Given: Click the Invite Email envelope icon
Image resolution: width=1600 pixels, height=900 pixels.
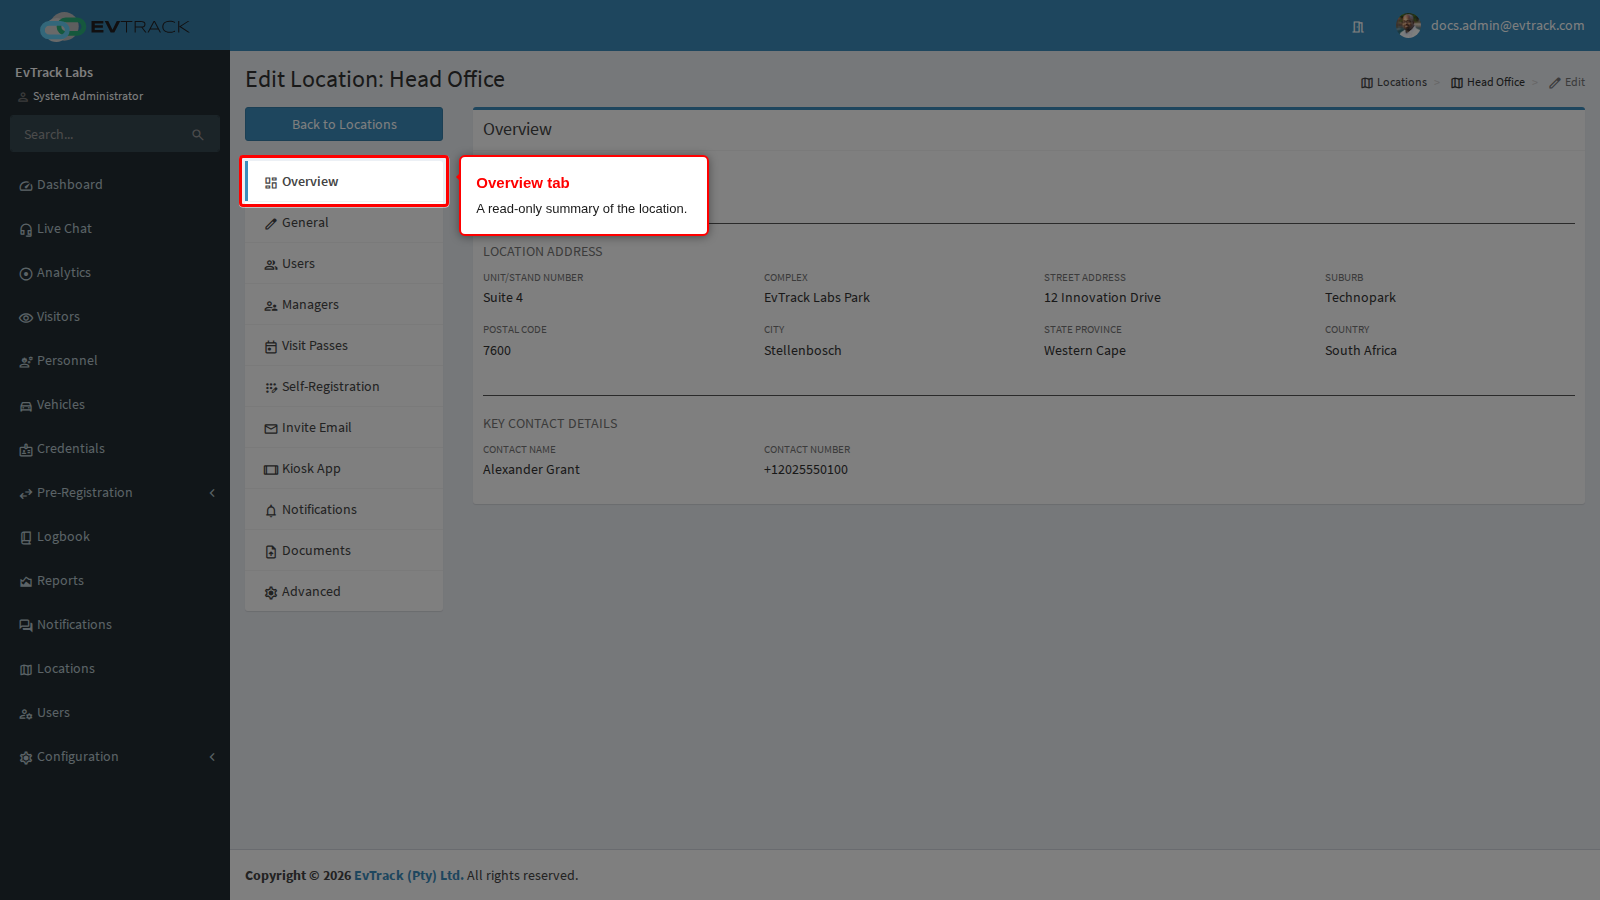Looking at the screenshot, I should [x=271, y=429].
